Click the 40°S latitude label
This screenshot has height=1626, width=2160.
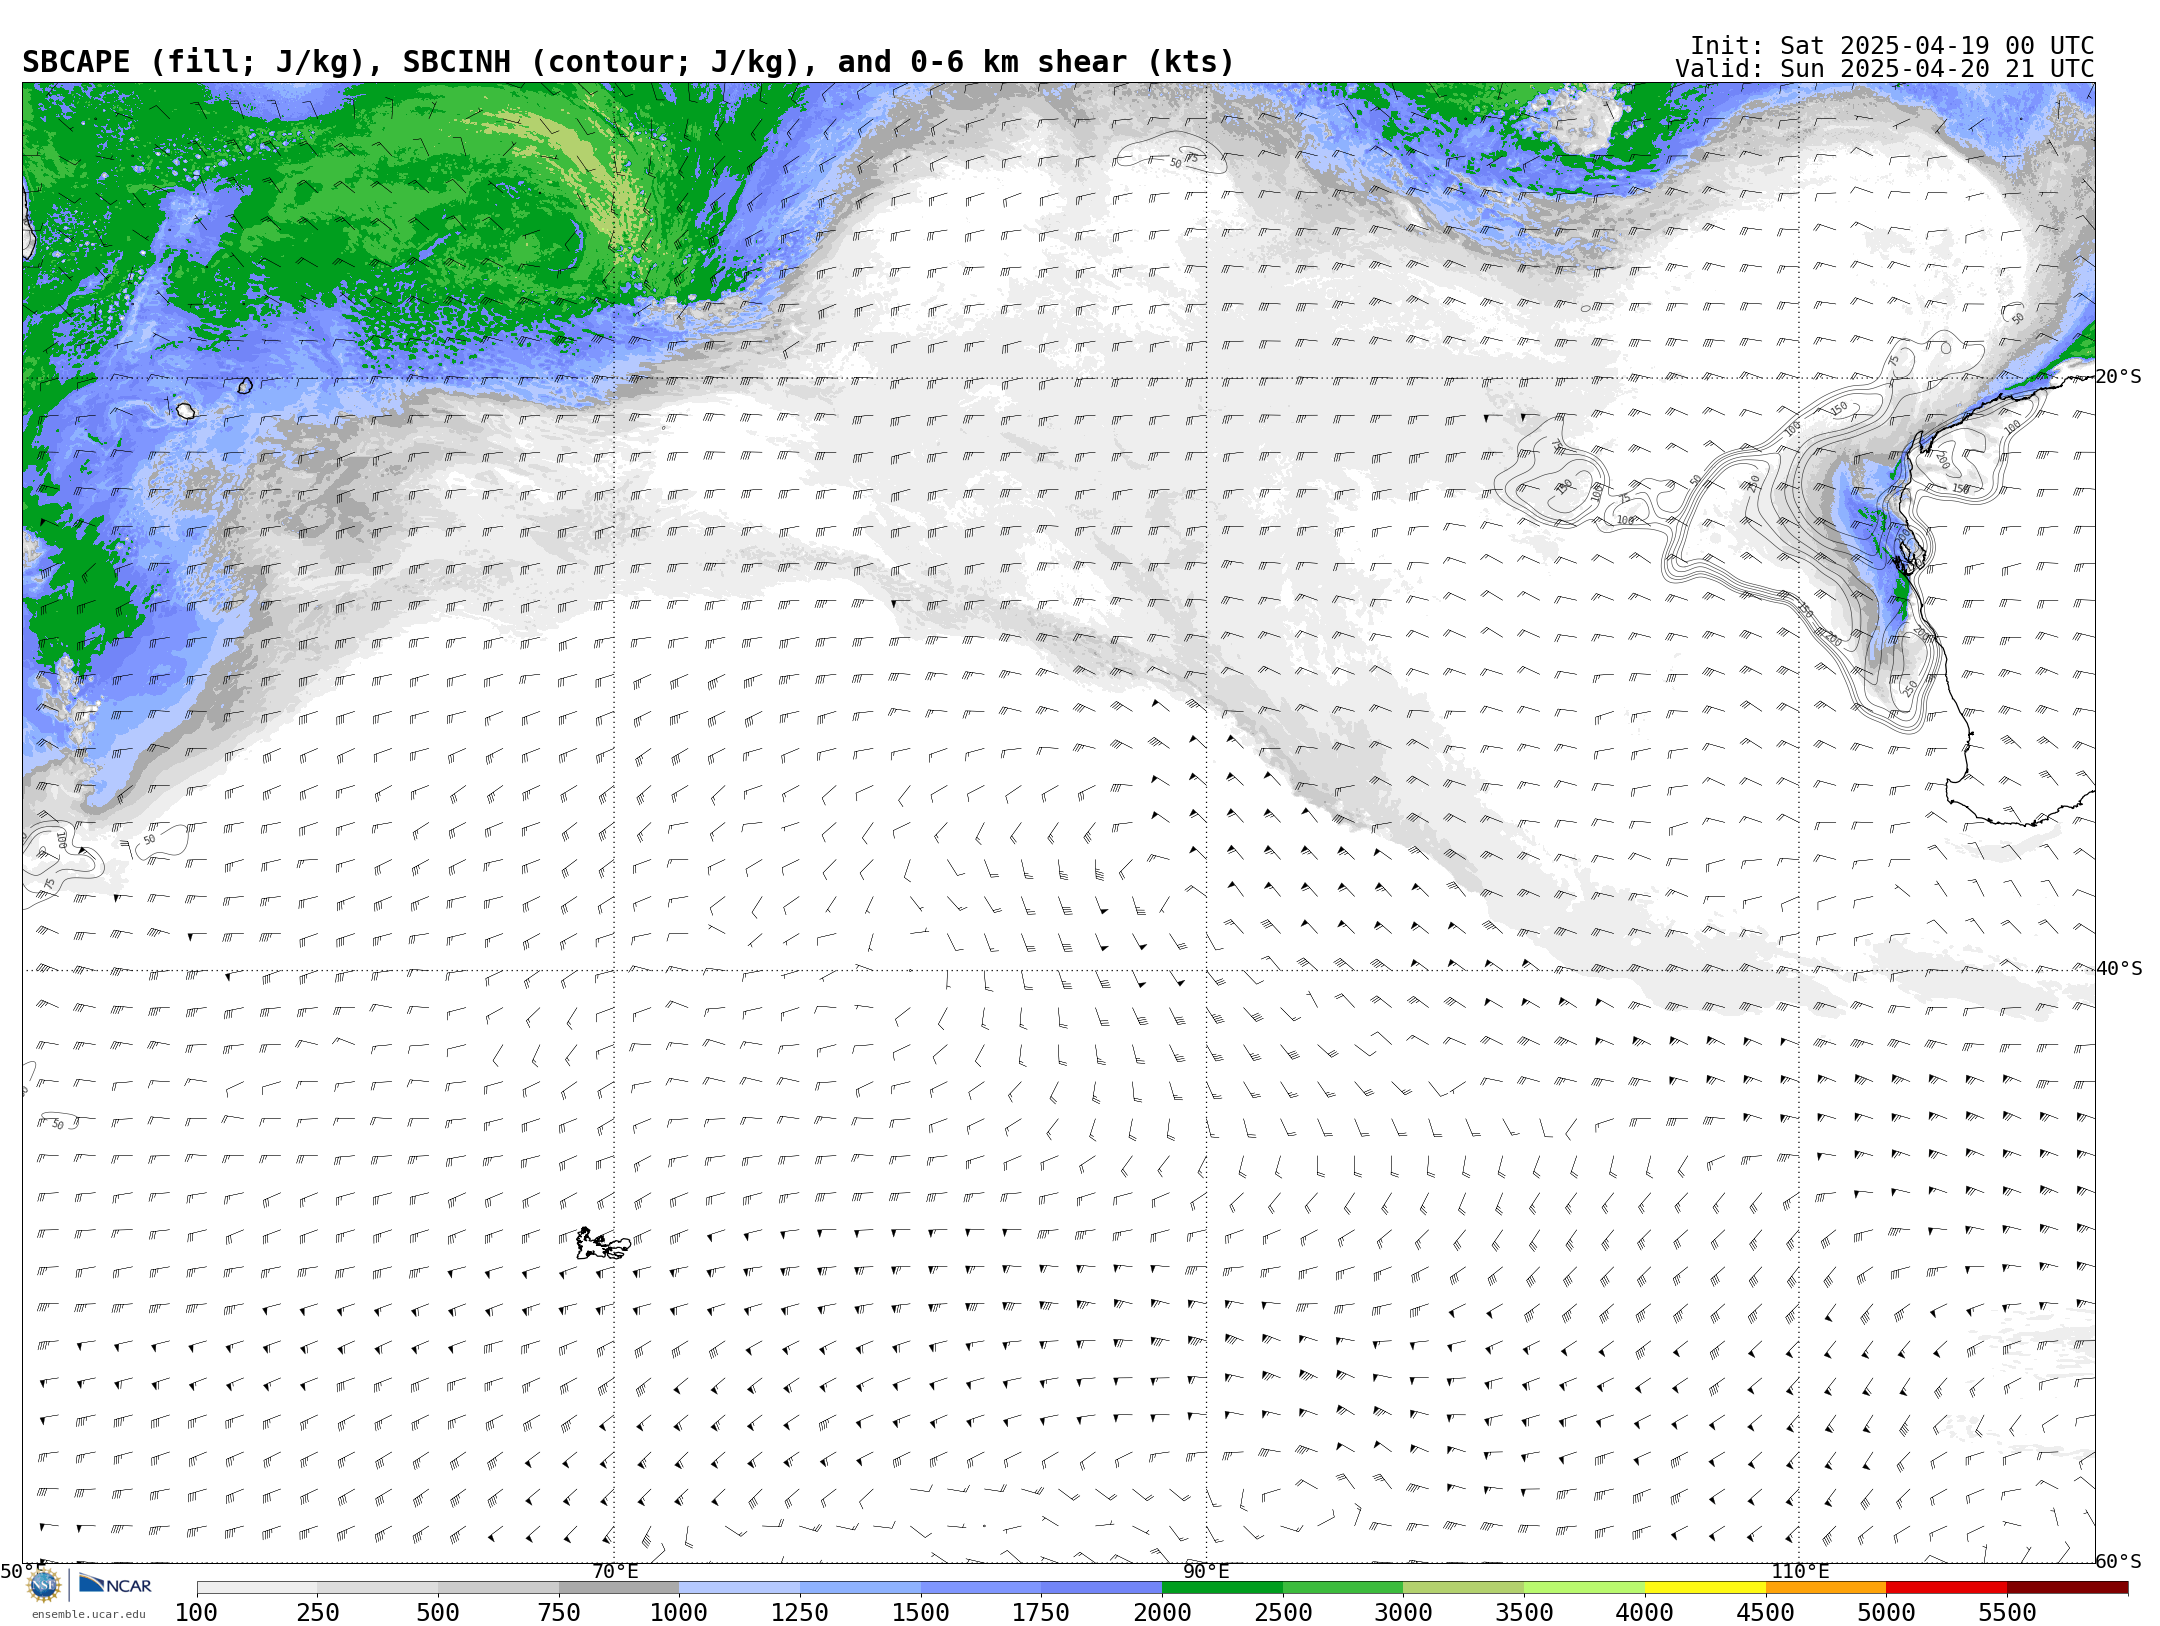[x=2118, y=969]
